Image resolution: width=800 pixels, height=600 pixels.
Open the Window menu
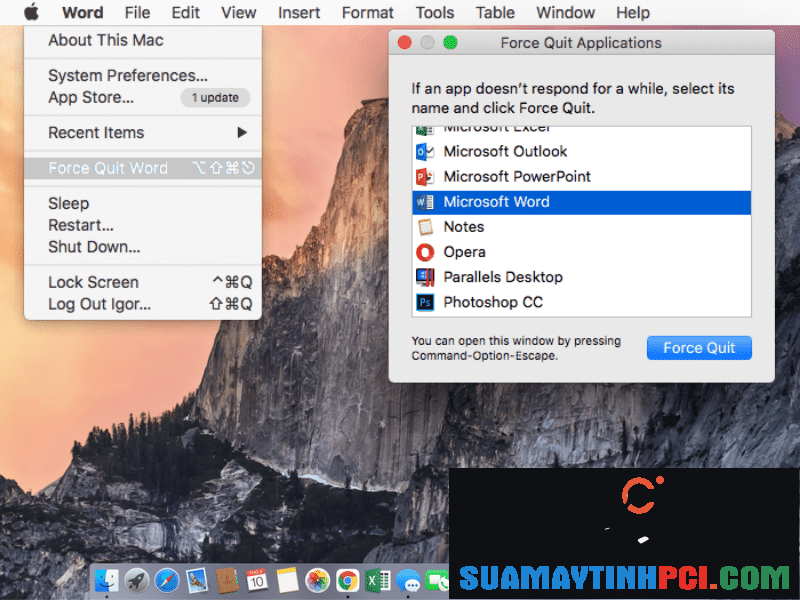click(x=565, y=12)
